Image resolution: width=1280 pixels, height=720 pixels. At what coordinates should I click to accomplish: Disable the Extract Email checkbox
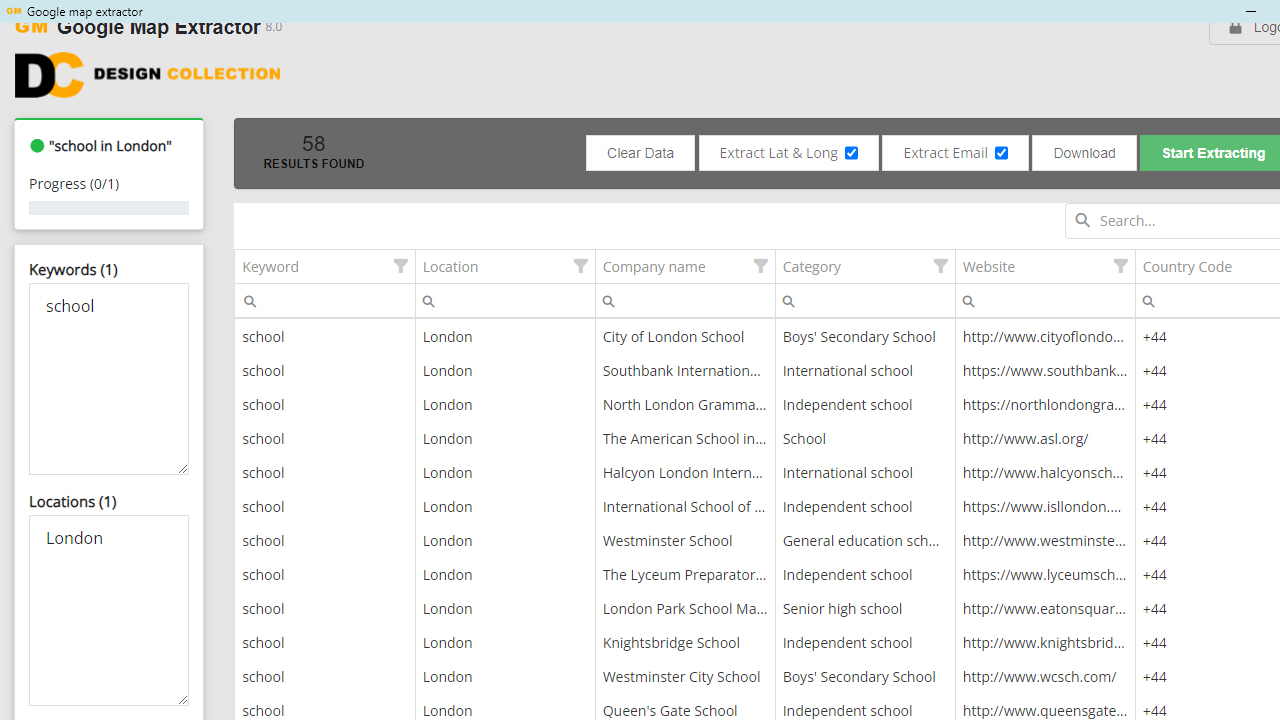click(1001, 152)
